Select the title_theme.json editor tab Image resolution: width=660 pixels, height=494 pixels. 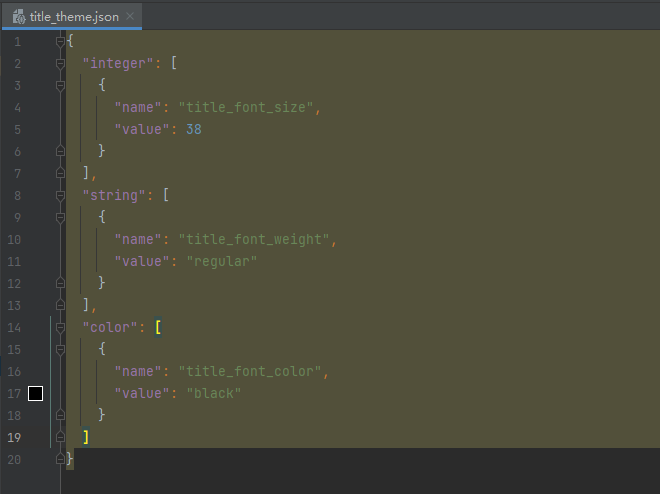tap(72, 17)
